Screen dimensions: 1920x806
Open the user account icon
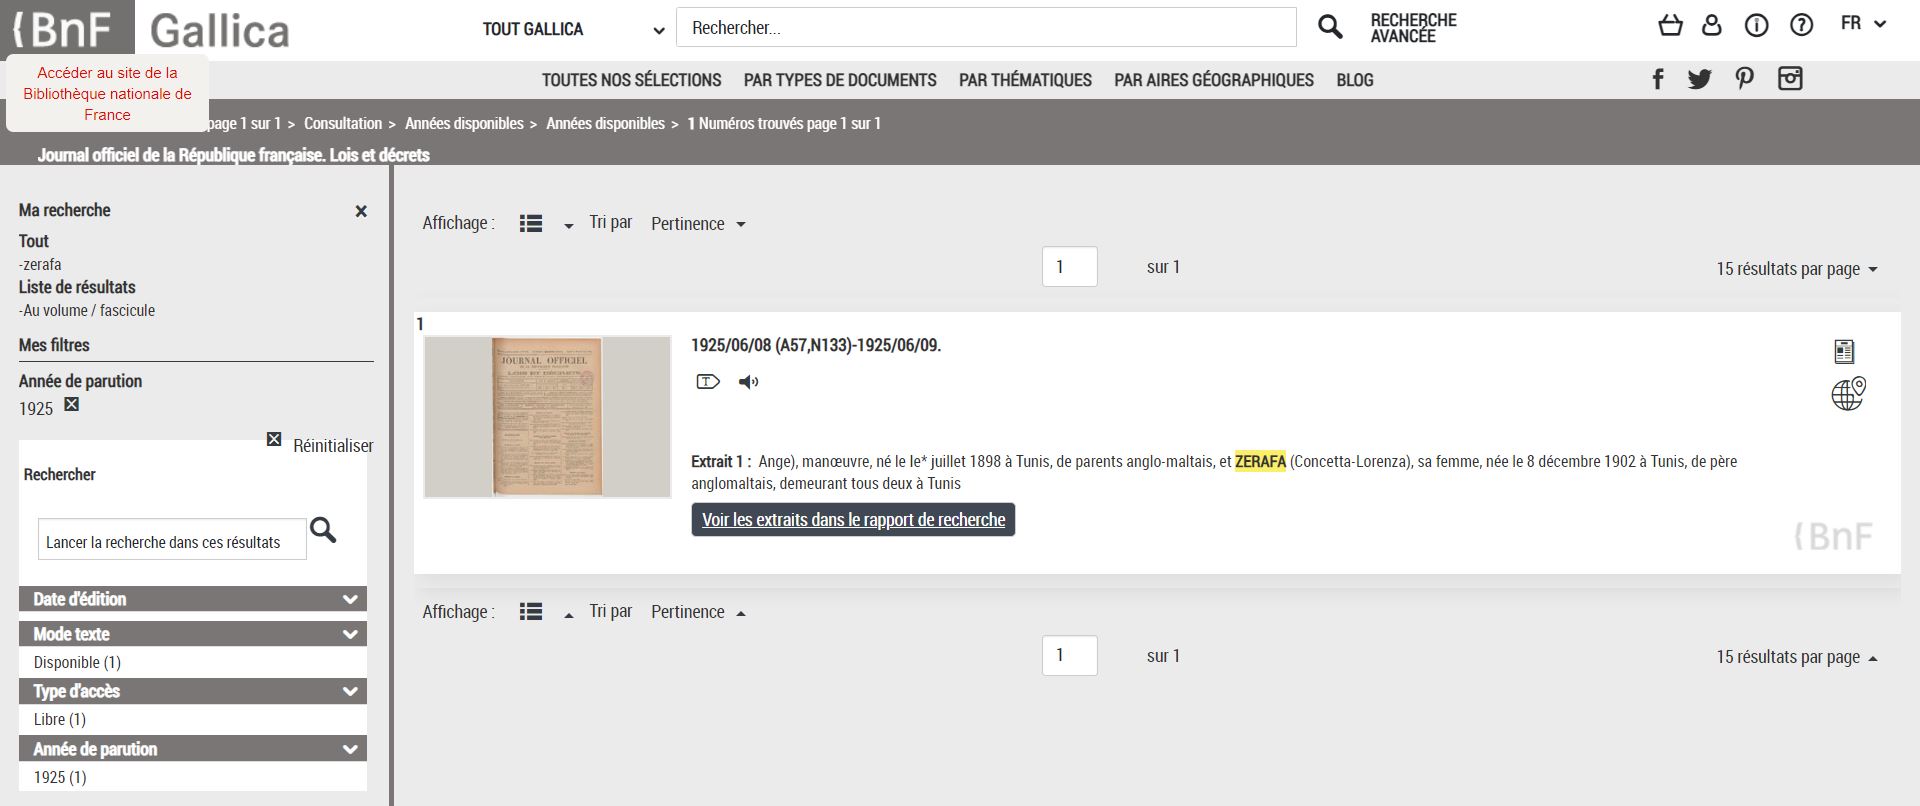click(x=1712, y=25)
